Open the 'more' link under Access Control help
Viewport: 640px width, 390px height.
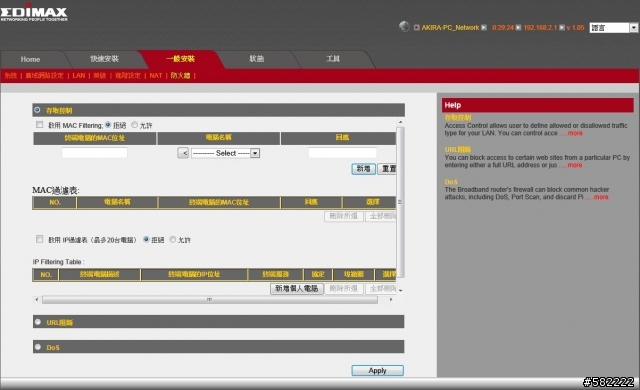click(x=575, y=133)
